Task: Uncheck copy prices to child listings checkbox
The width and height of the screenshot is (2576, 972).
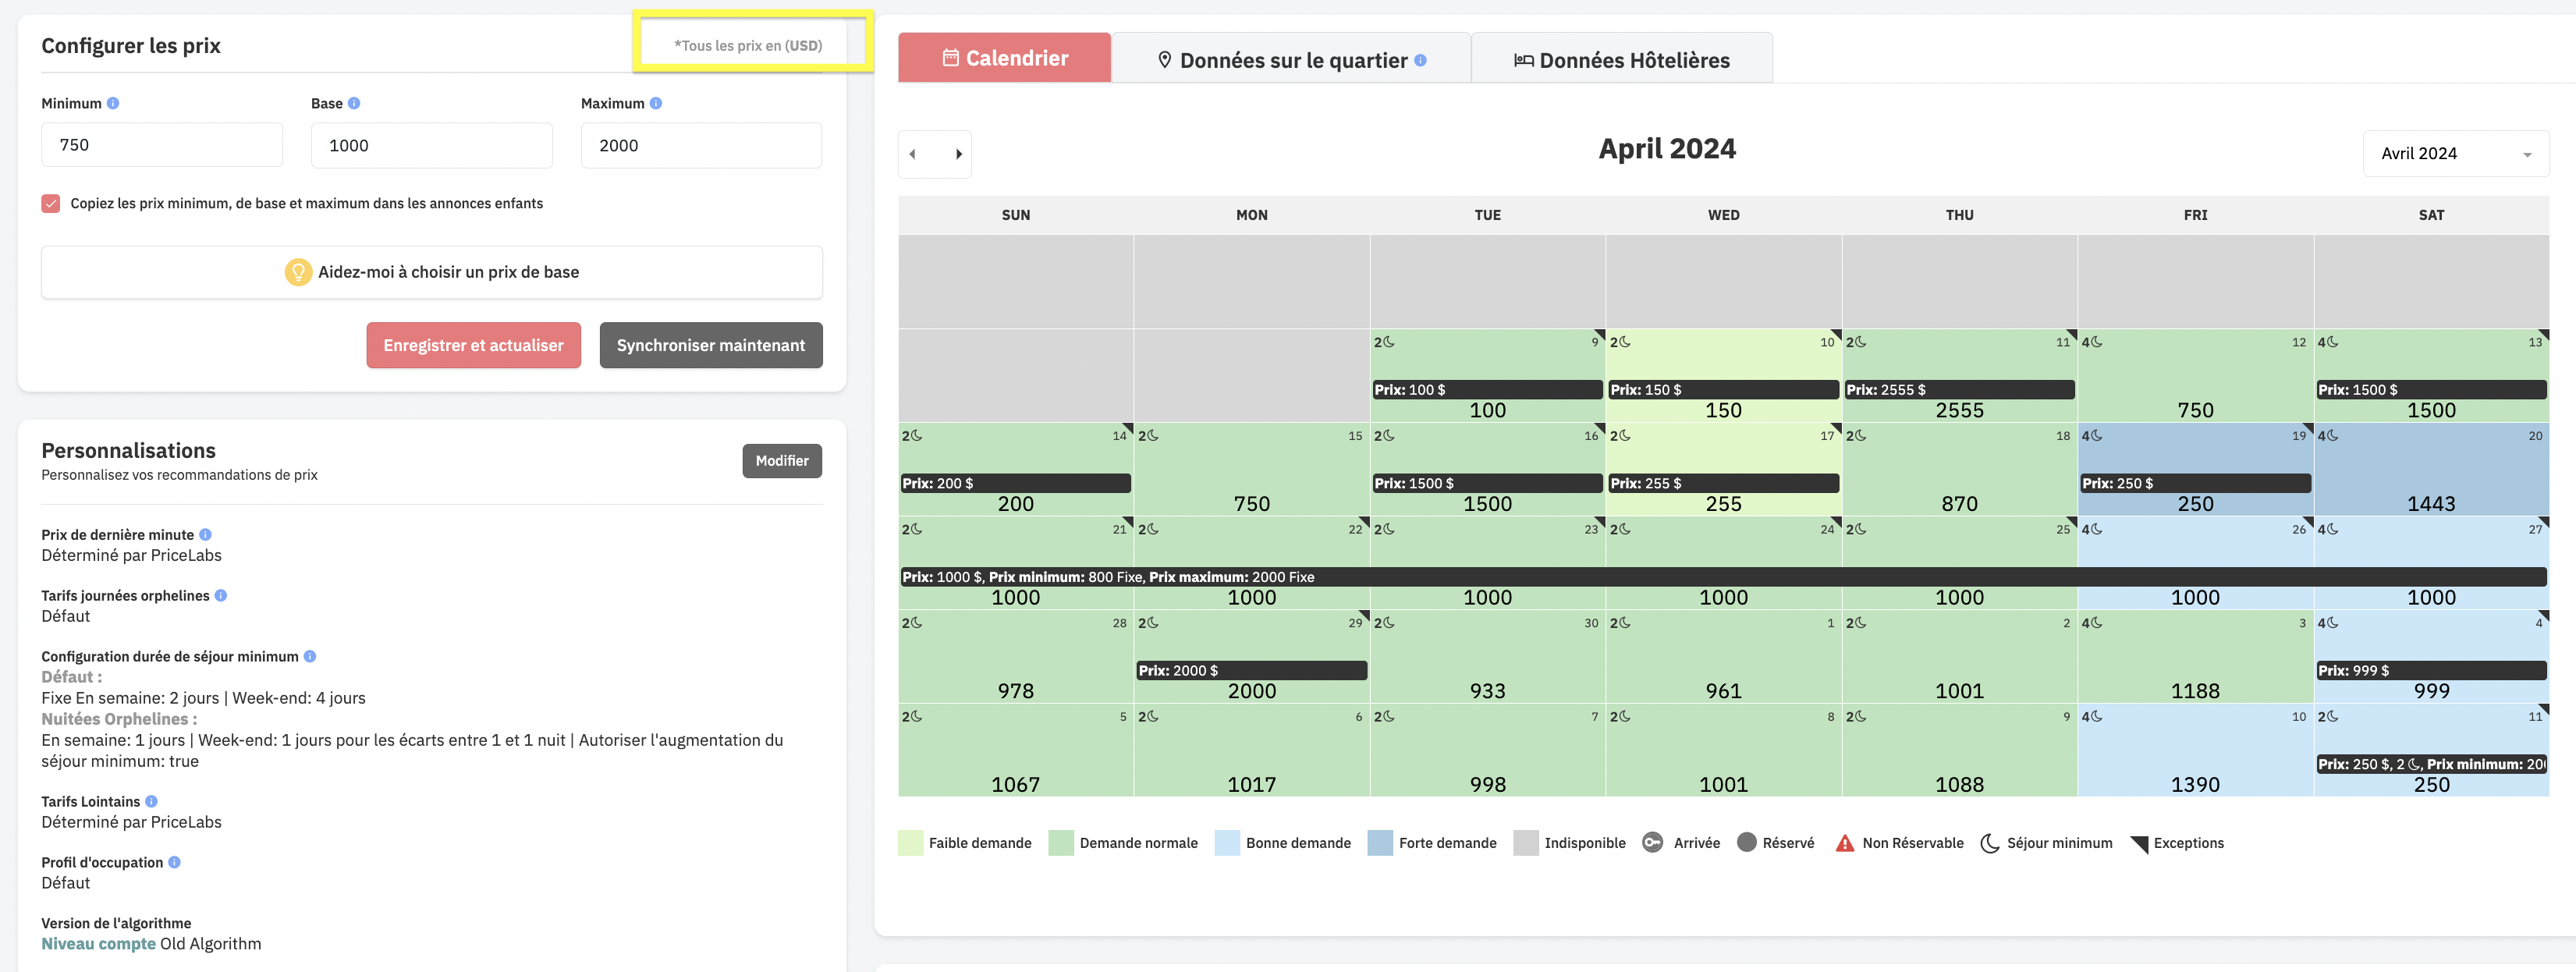Action: 51,203
